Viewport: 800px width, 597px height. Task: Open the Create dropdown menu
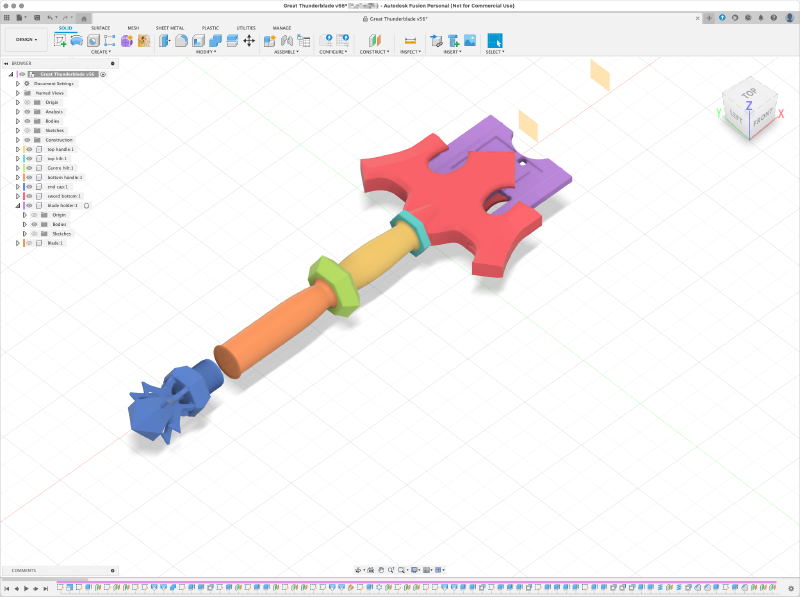tap(101, 52)
